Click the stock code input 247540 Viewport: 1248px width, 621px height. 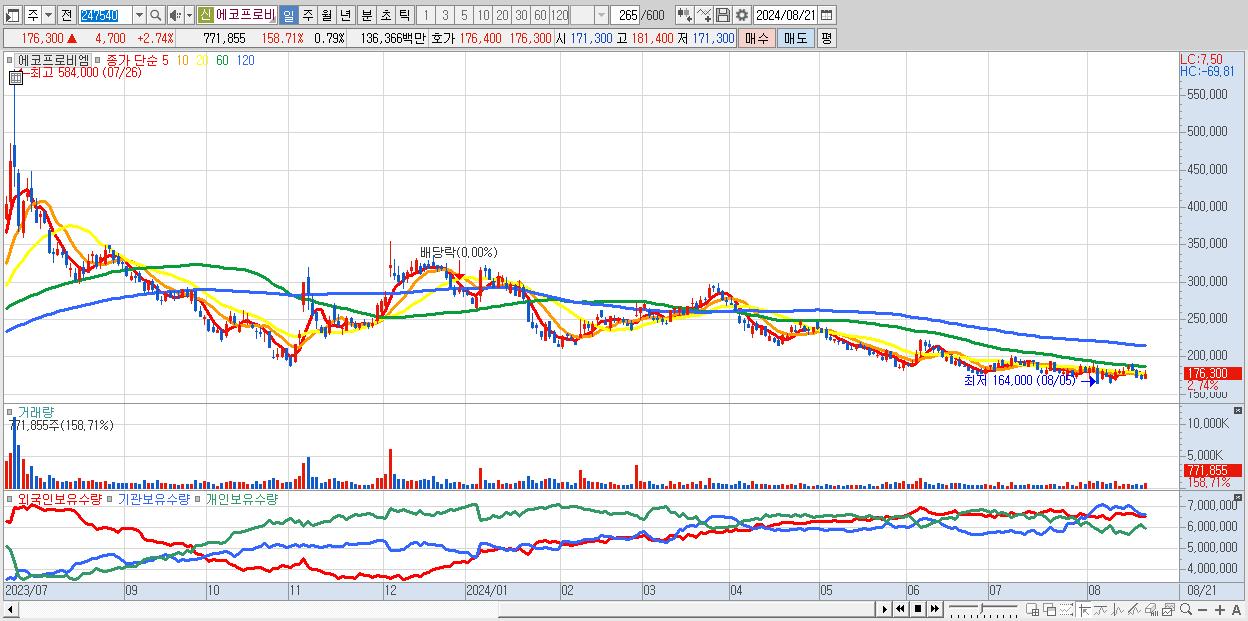[105, 15]
